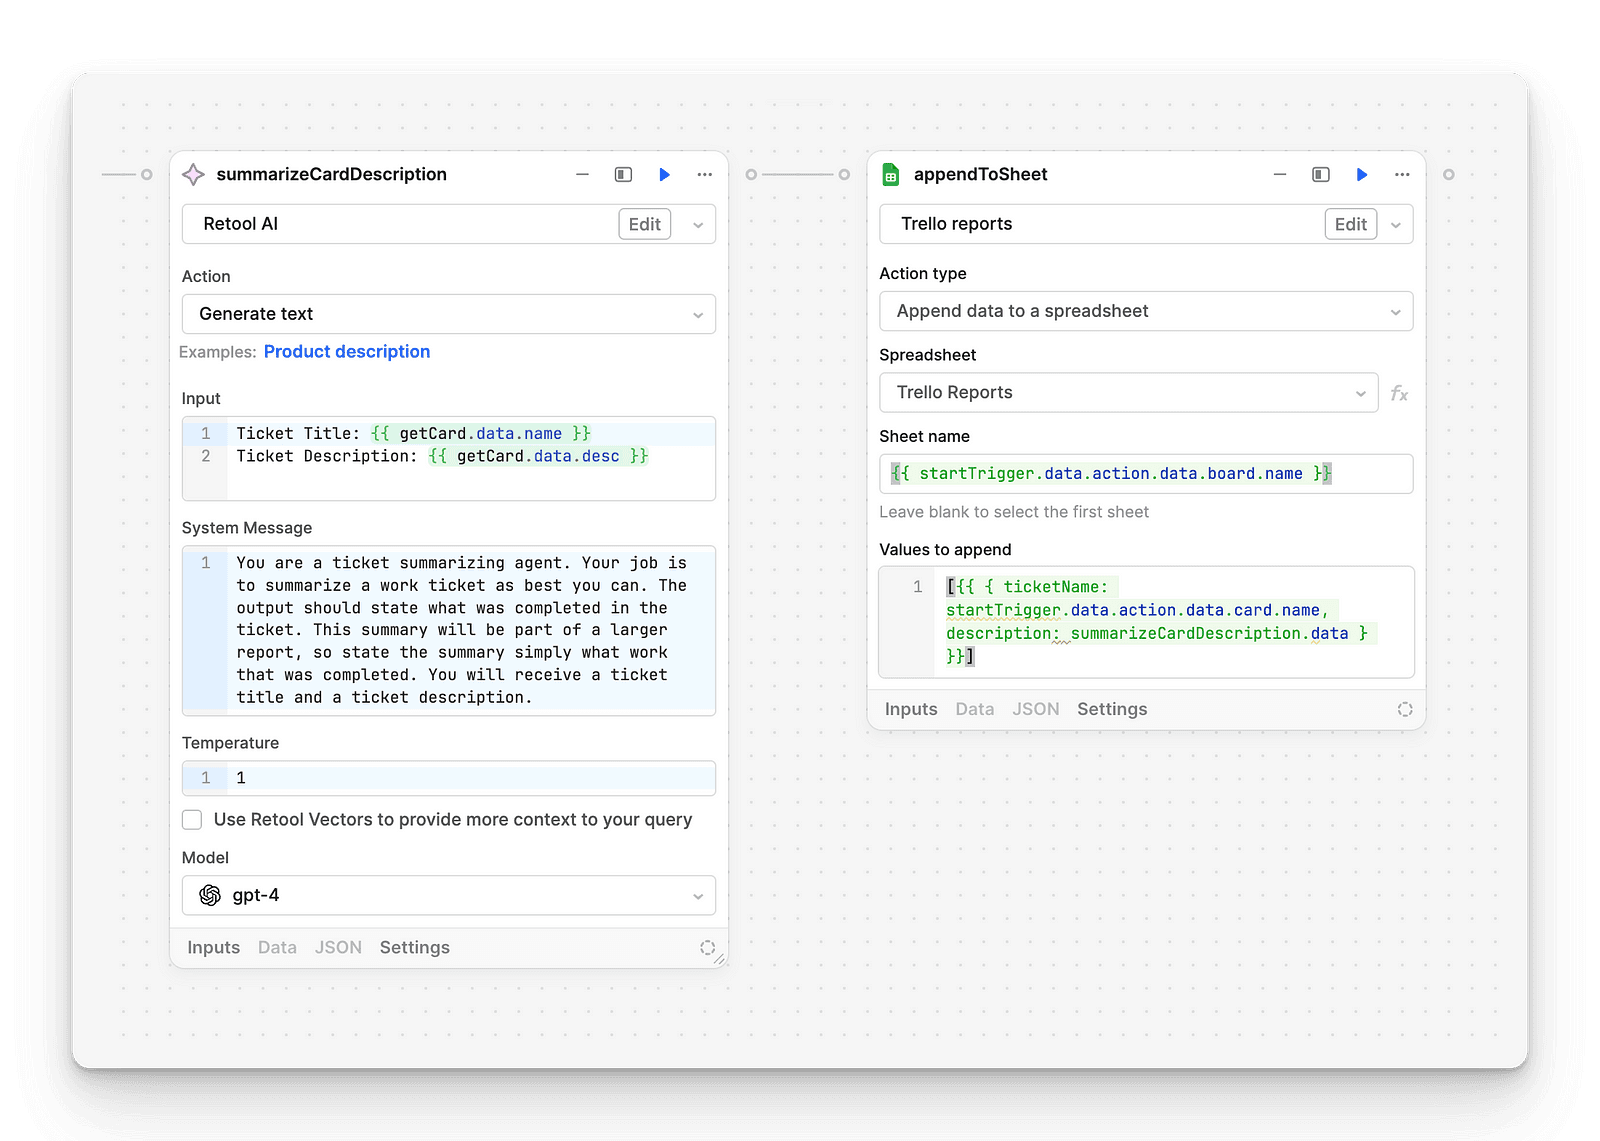This screenshot has height=1141, width=1600.
Task: Run the appendToSheet block
Action: 1361,175
